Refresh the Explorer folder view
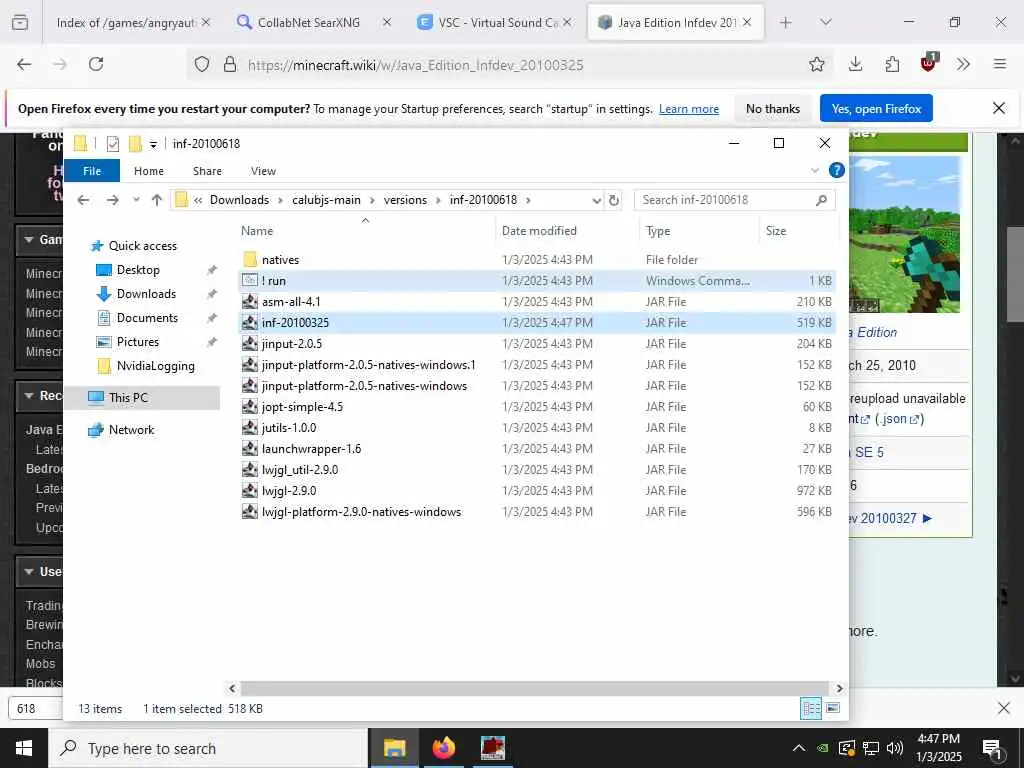Screen dimensions: 1024x768 click(x=614, y=200)
